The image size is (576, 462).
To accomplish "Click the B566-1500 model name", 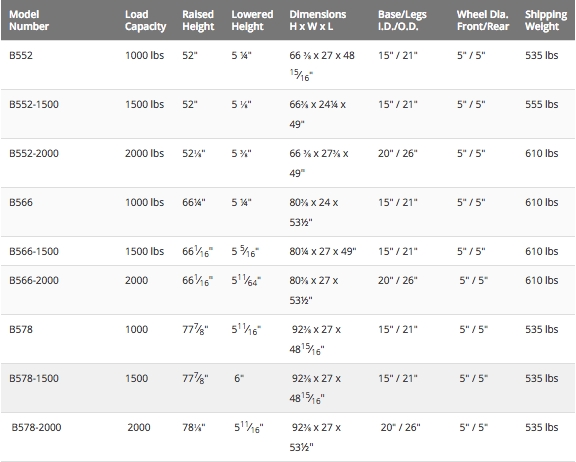I will click(34, 251).
